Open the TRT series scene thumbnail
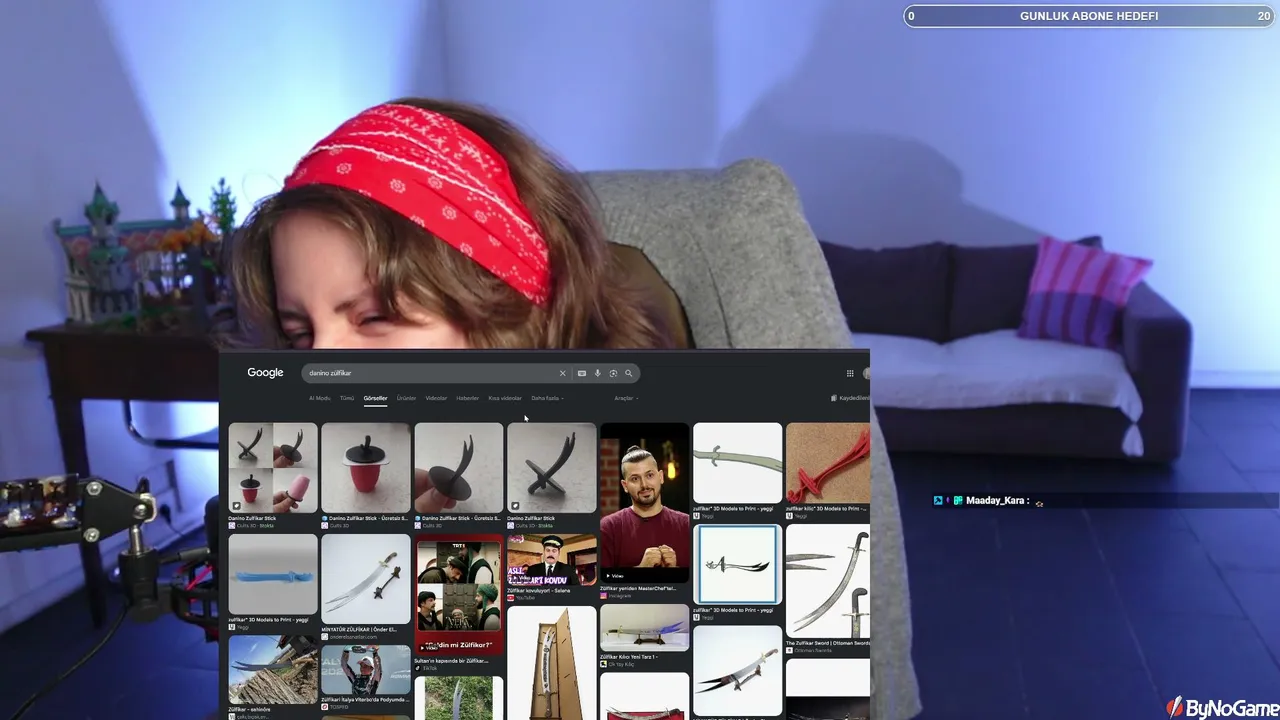Image resolution: width=1280 pixels, height=720 pixels. click(459, 595)
